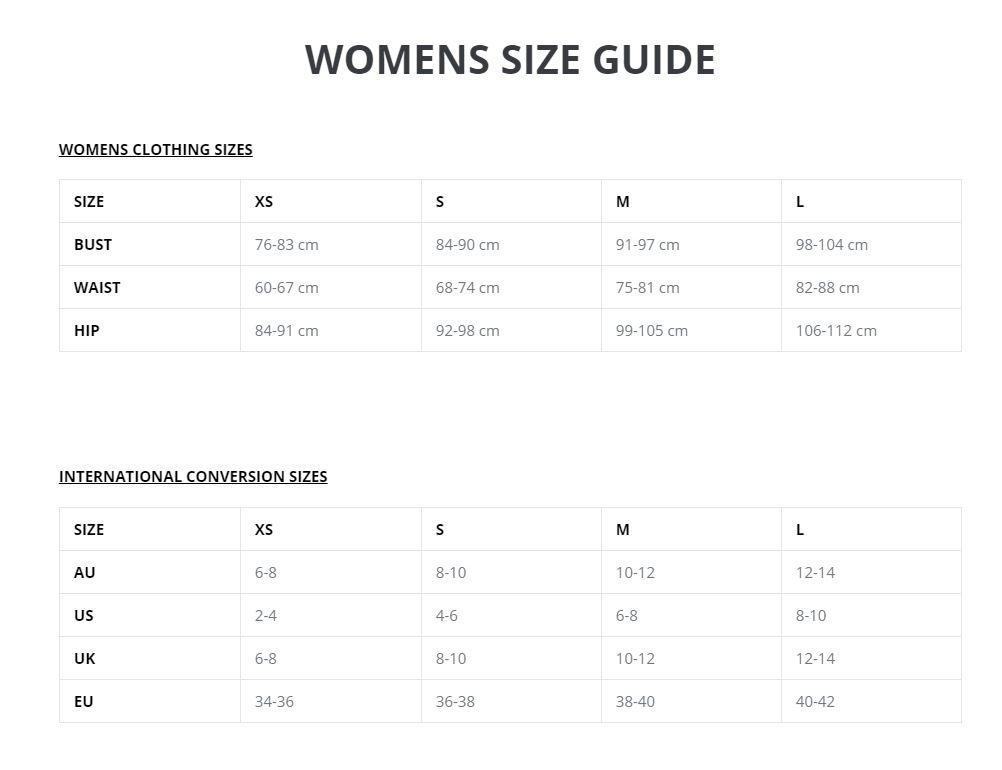Click the 75-81 cm waist cell
This screenshot has width=1002, height=770.
coord(647,287)
